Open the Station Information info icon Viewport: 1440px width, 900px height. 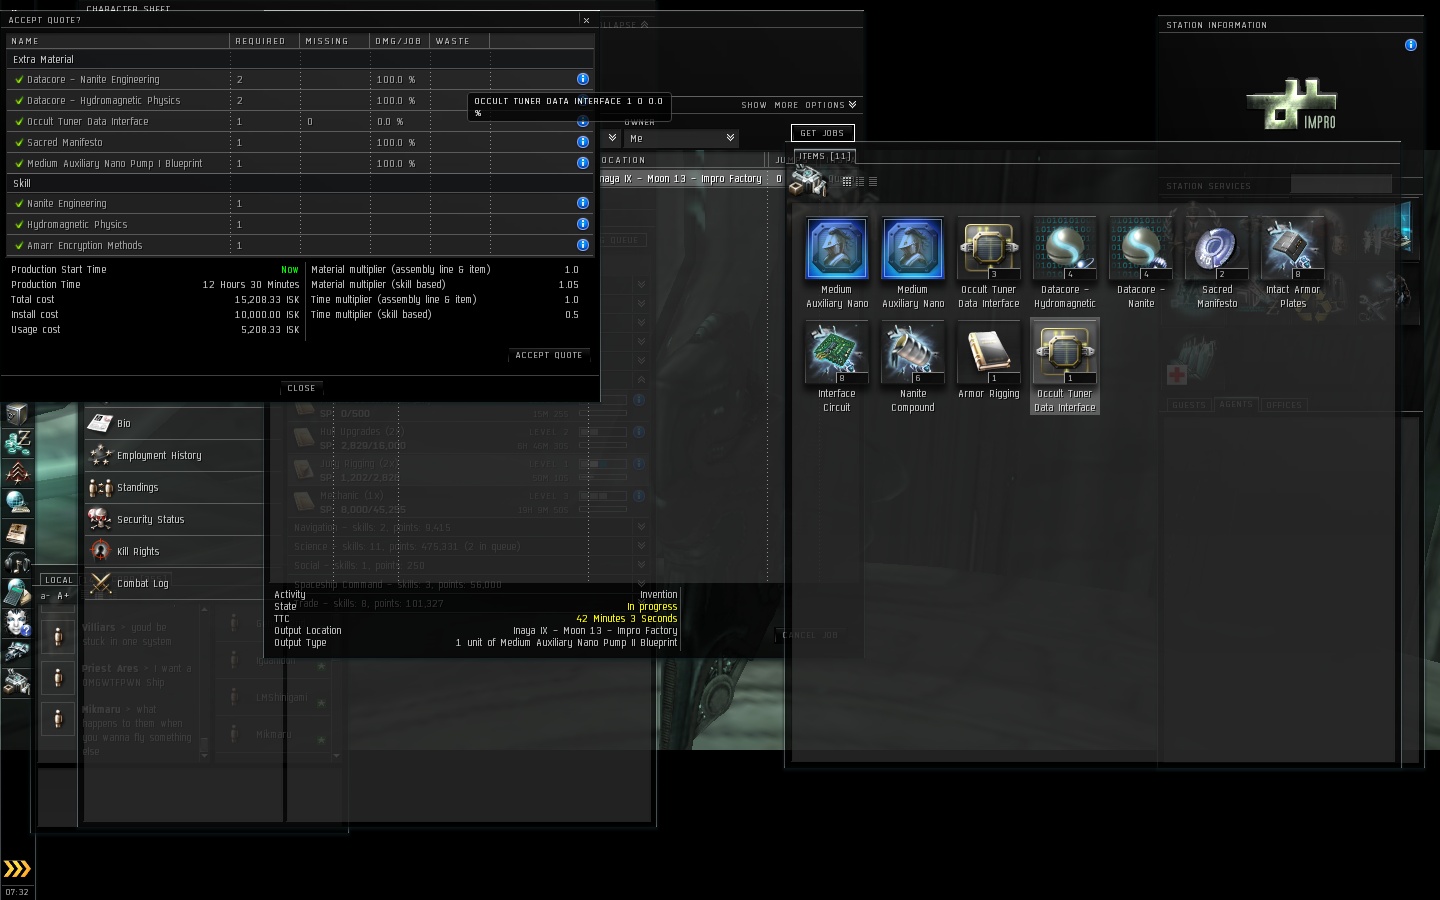(1411, 45)
